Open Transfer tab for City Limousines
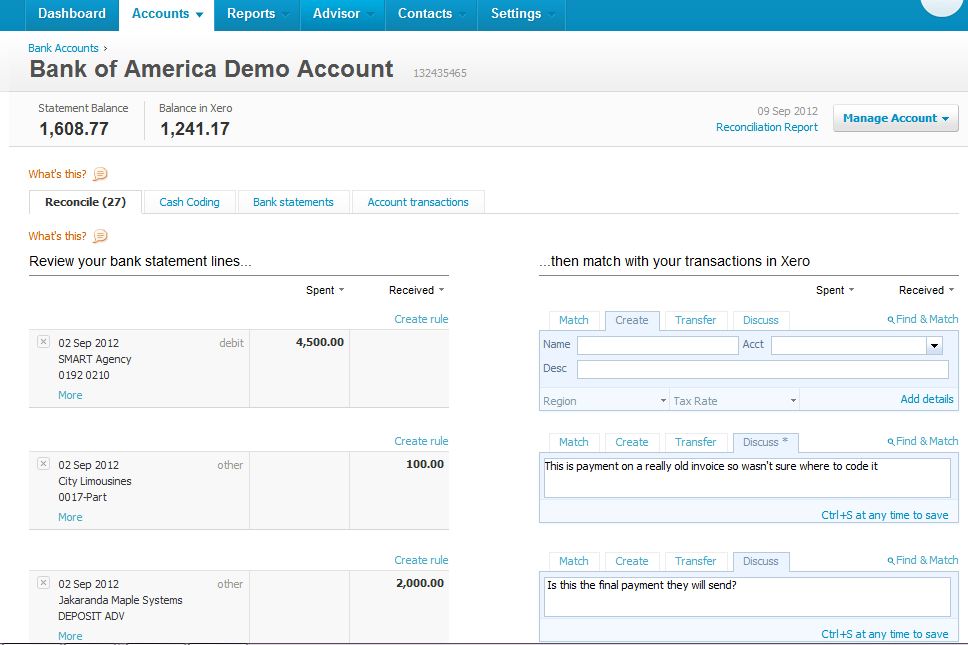The width and height of the screenshot is (968, 645). point(695,442)
